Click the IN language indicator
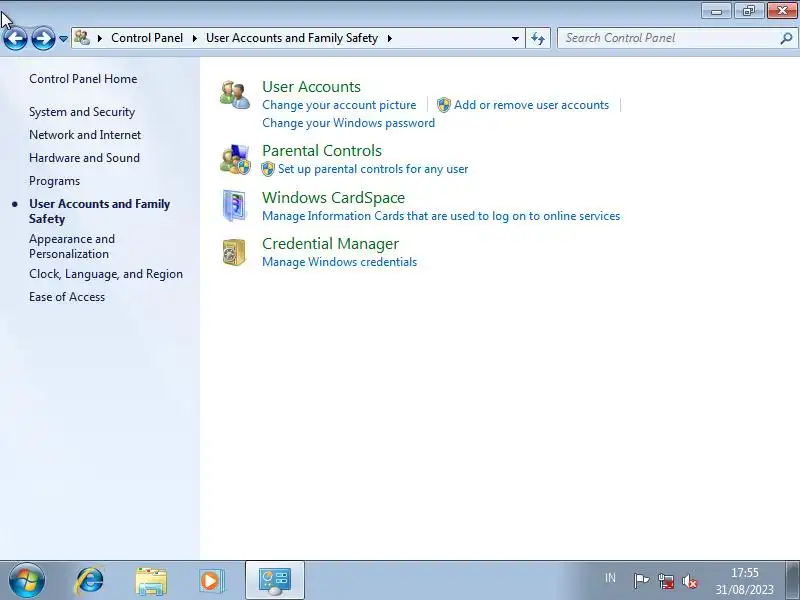 (610, 578)
